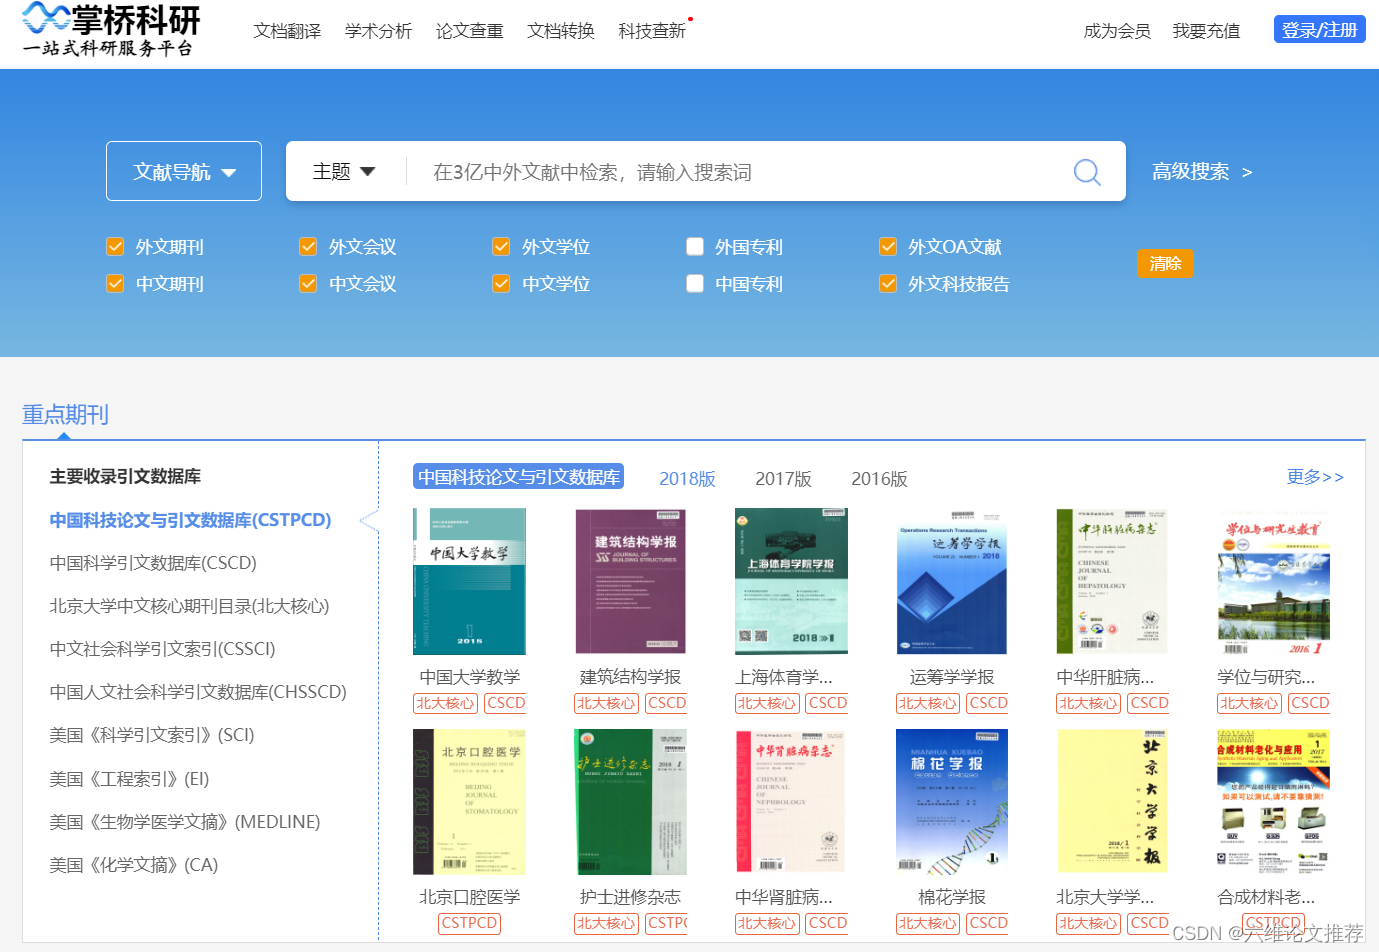This screenshot has width=1379, height=952.
Task: Open the 北京口腔医学 journal cover
Action: click(469, 802)
